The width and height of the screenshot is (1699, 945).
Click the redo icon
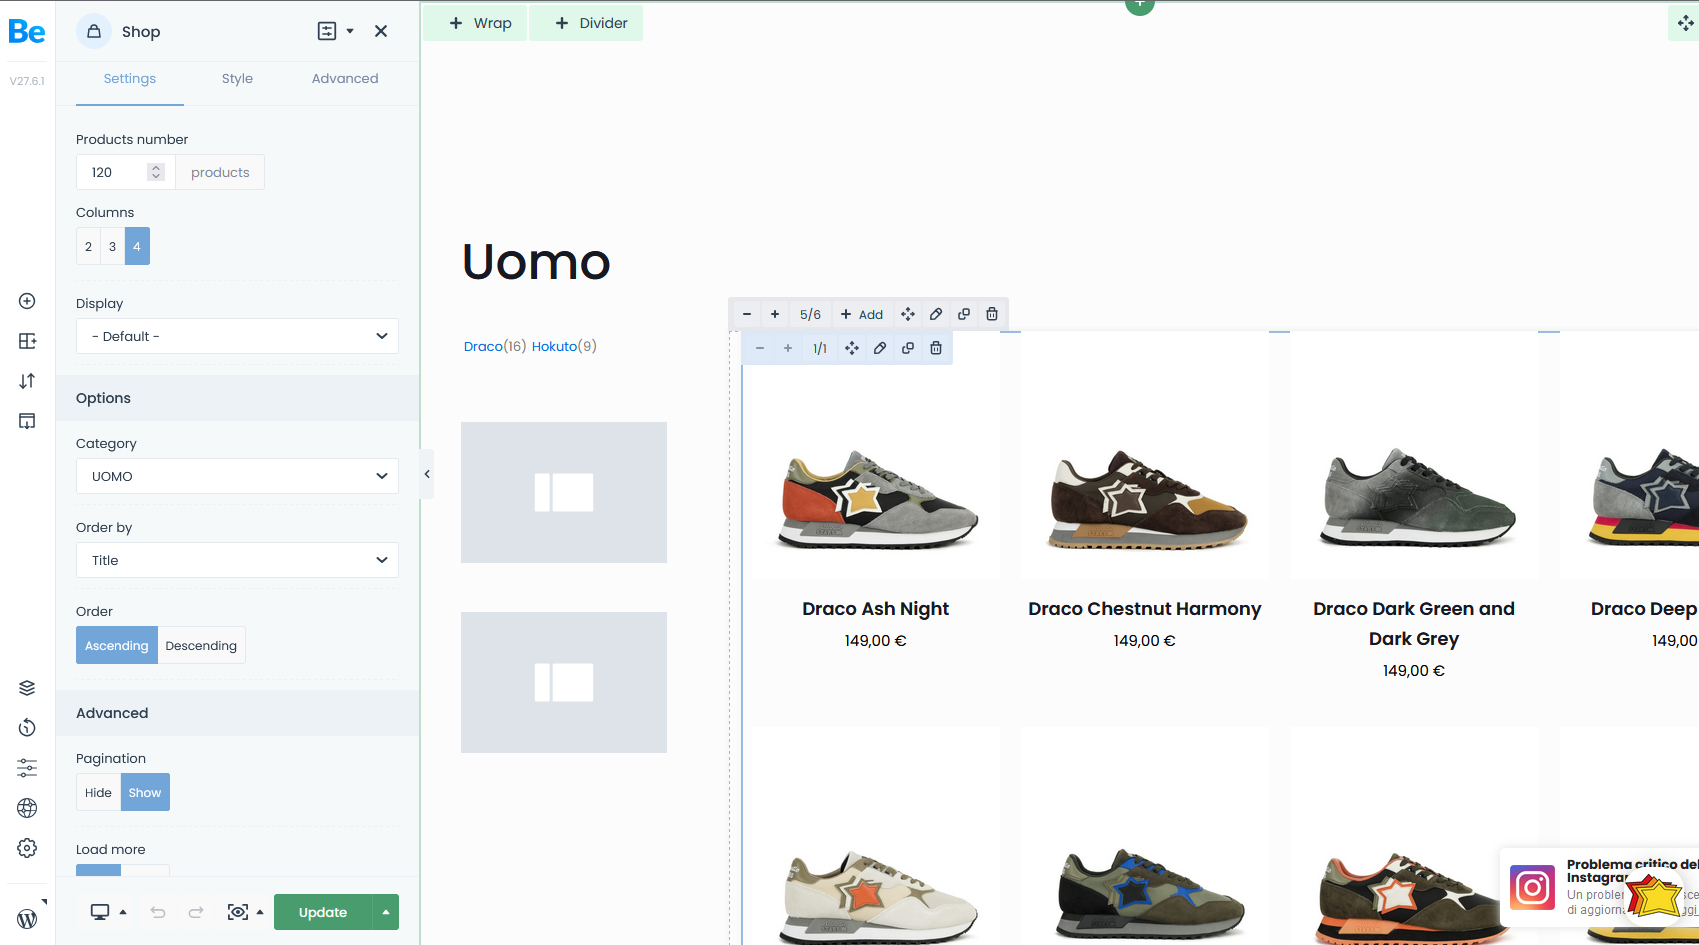(x=196, y=912)
